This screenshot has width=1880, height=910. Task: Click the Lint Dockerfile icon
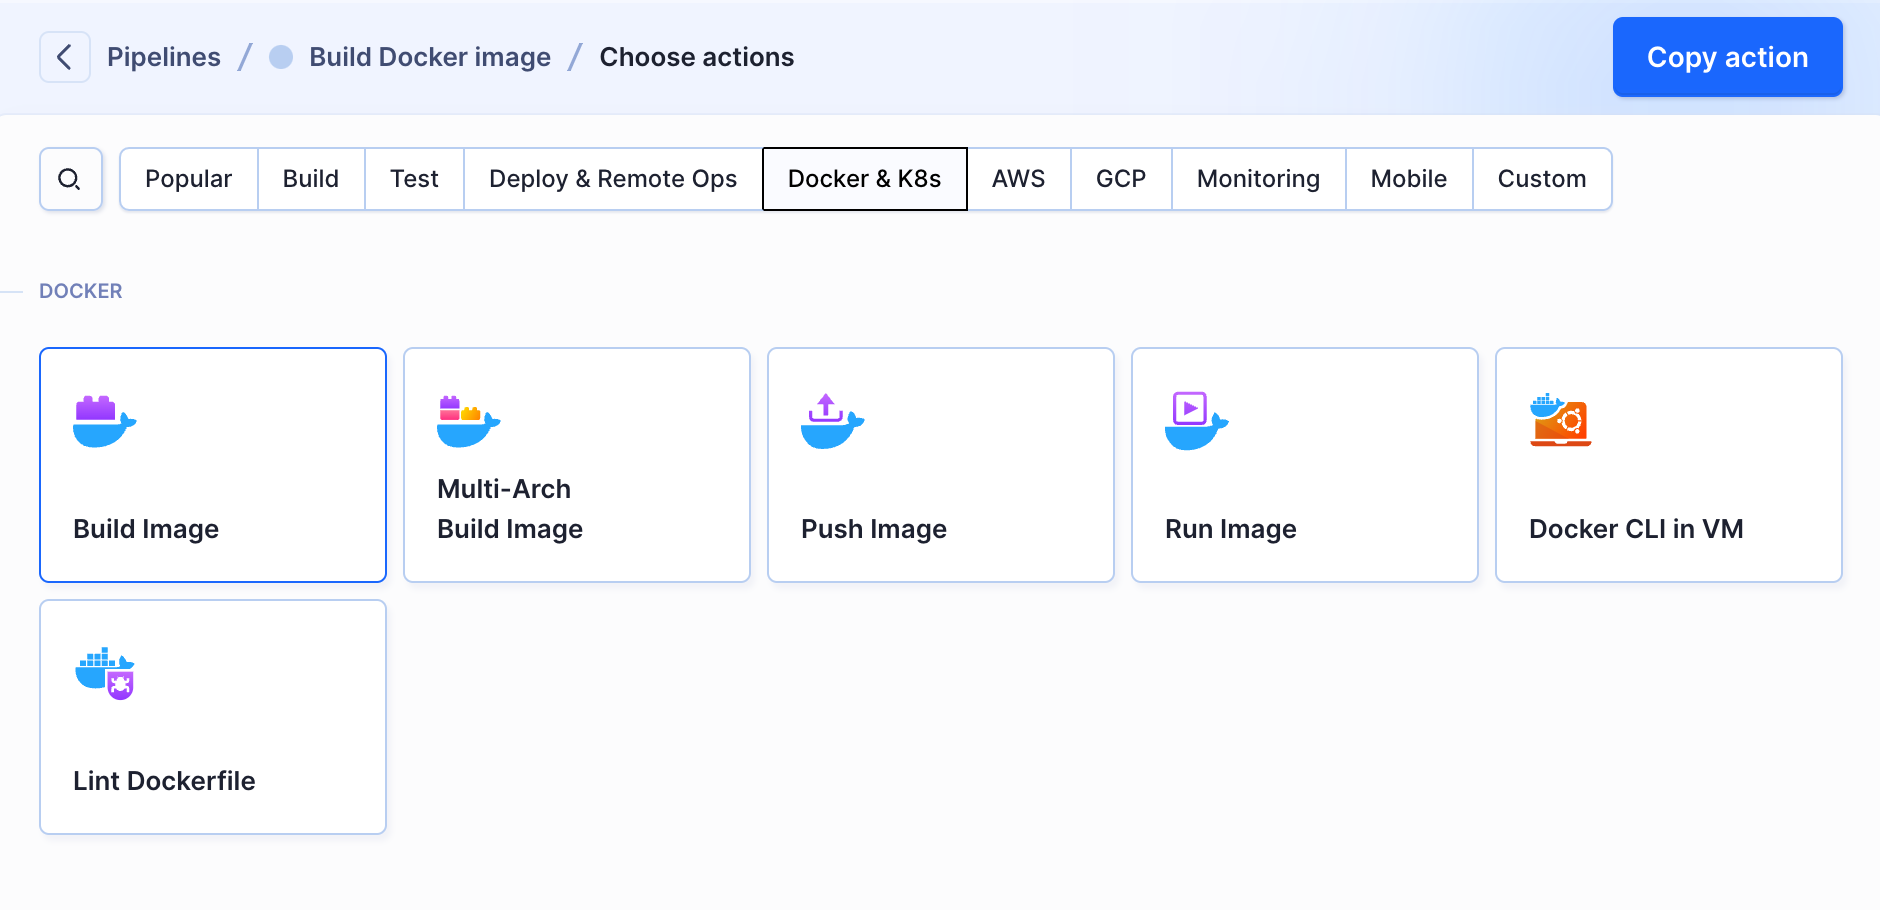coord(105,674)
